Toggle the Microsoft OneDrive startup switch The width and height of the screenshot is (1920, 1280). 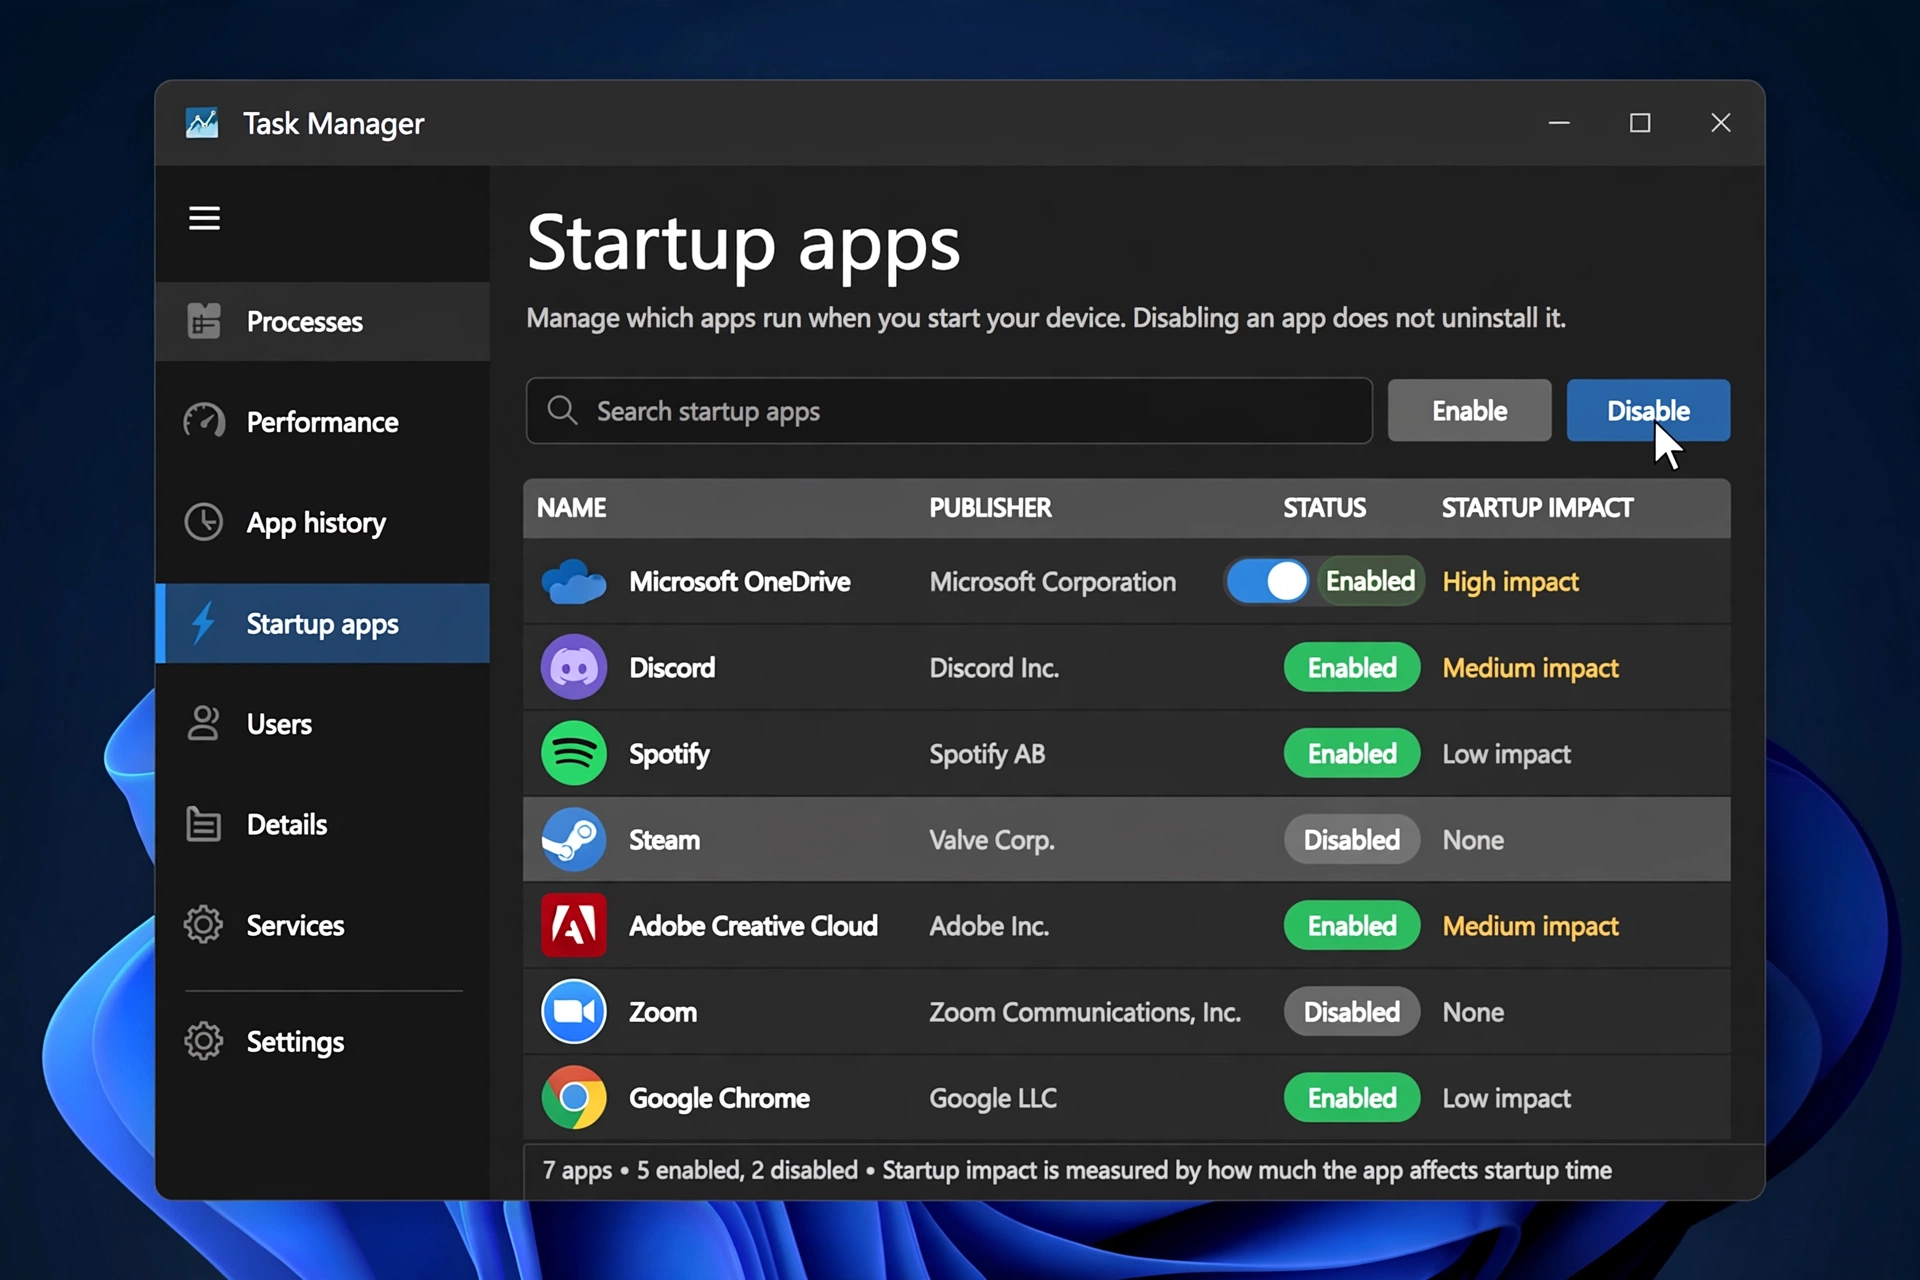1267,581
